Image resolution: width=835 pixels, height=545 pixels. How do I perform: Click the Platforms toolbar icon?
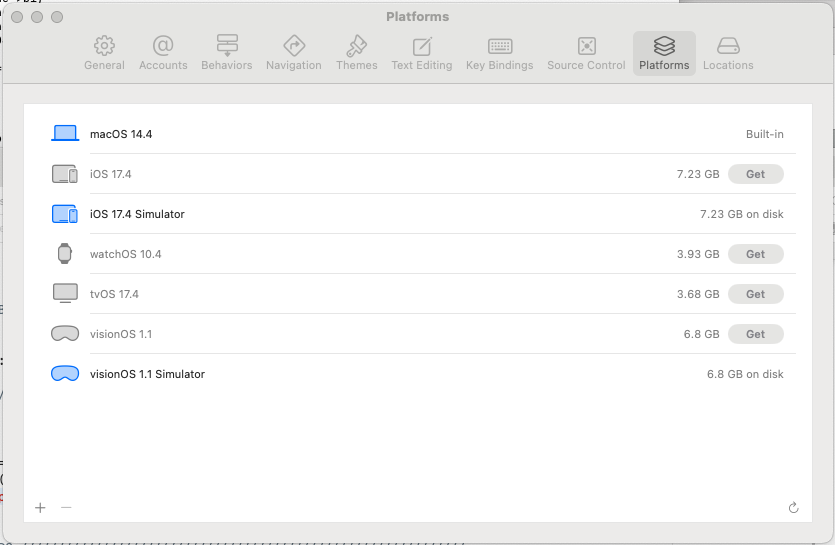coord(664,53)
